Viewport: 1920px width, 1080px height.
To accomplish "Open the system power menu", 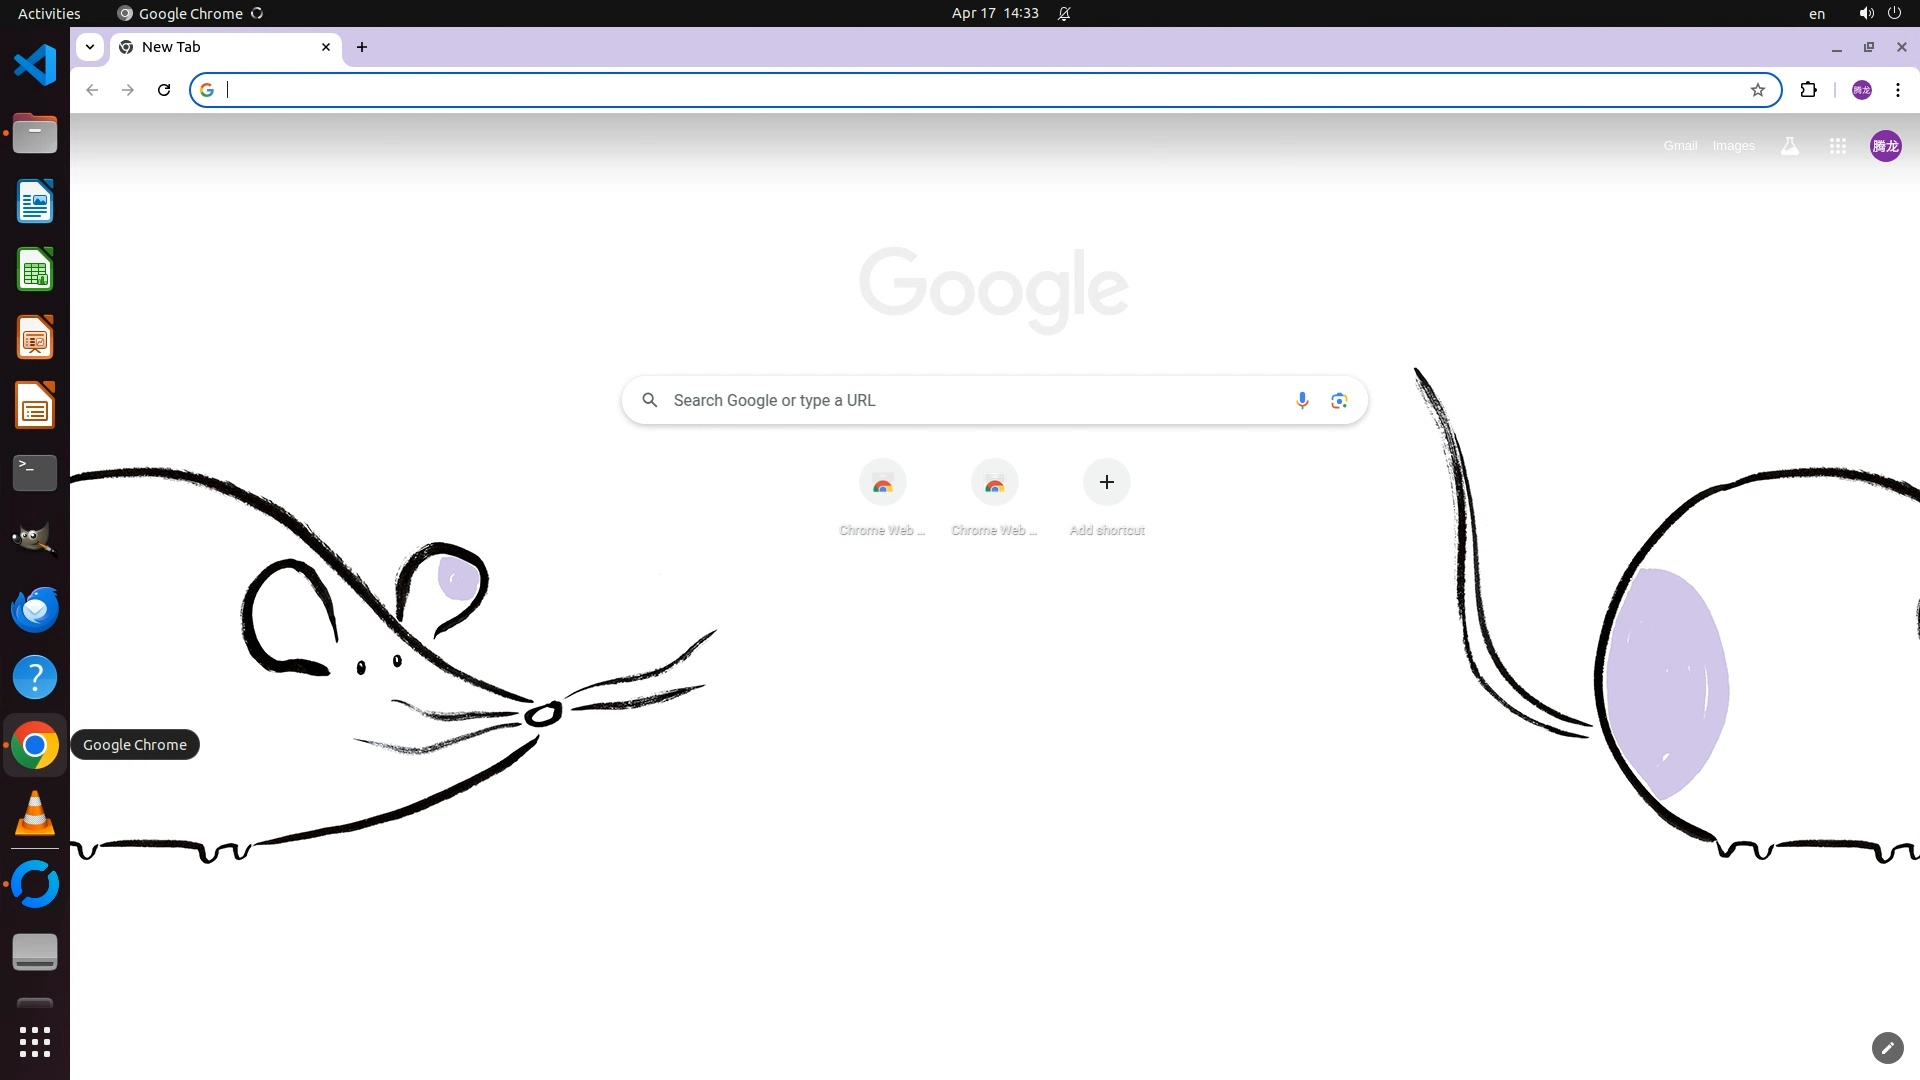I will pyautogui.click(x=1894, y=13).
